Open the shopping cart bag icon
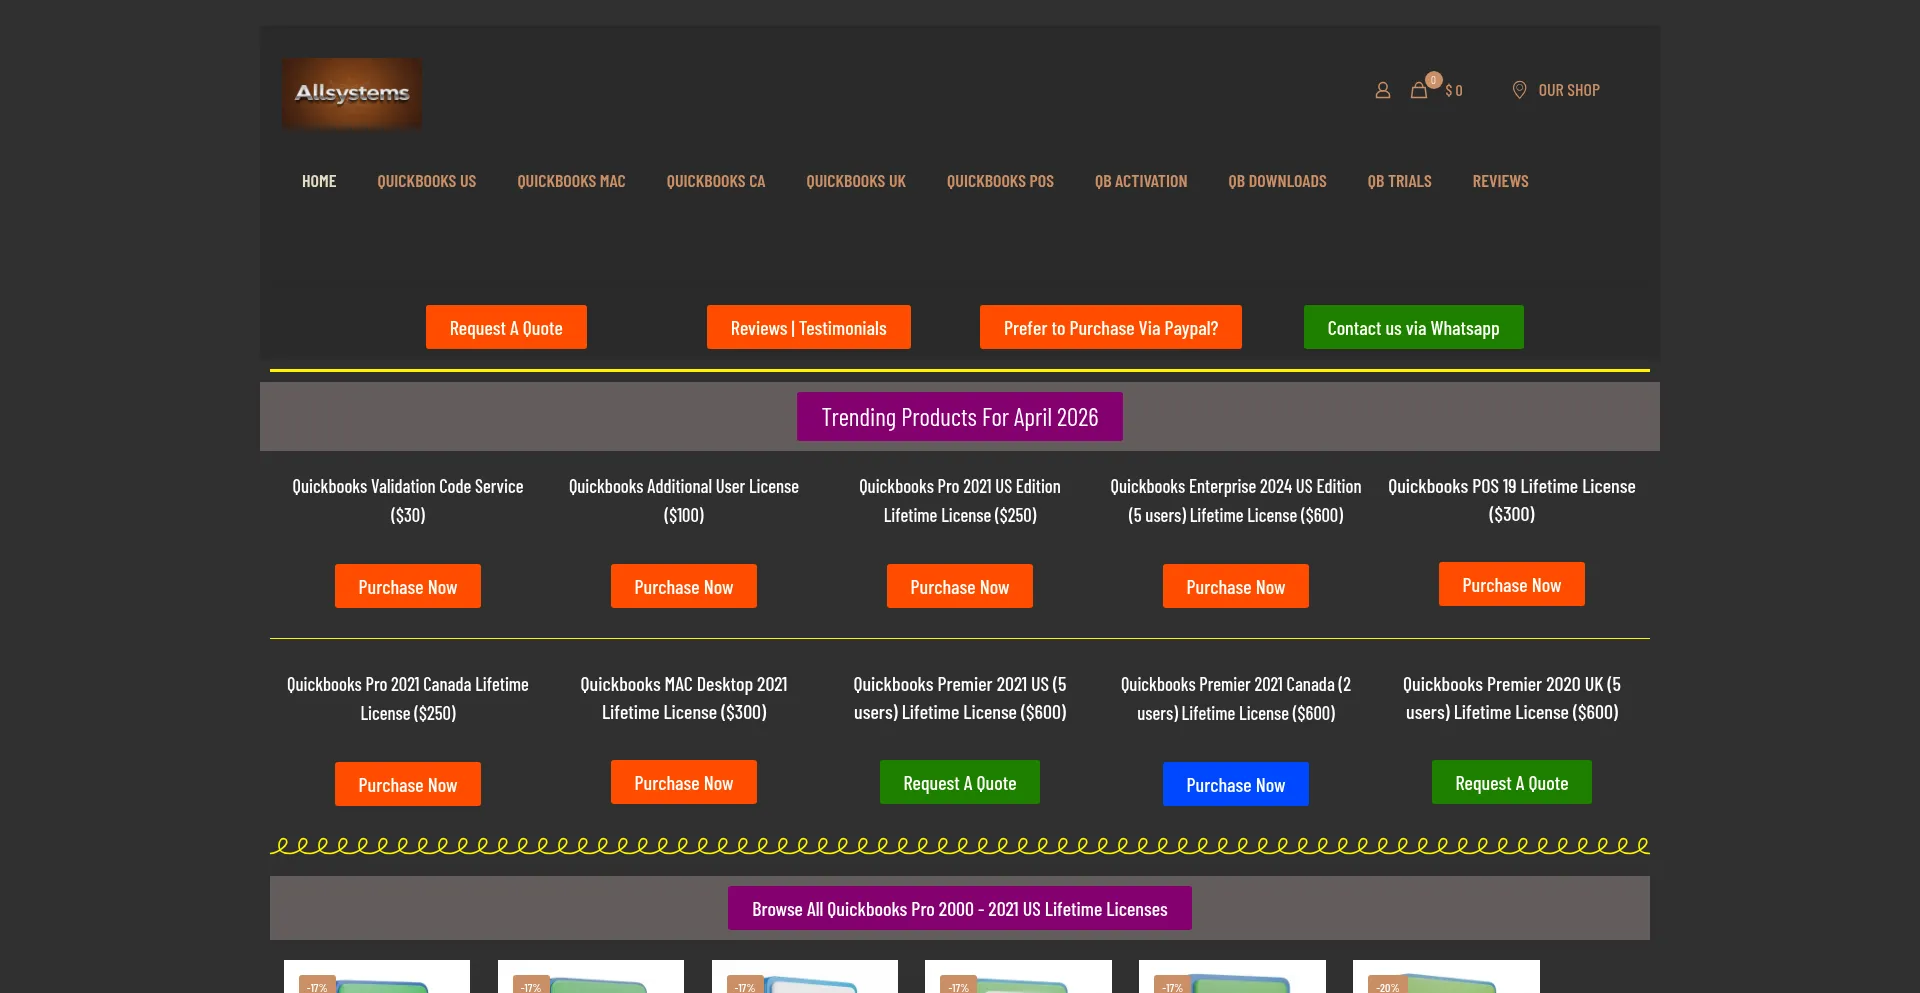This screenshot has height=993, width=1920. tap(1419, 90)
